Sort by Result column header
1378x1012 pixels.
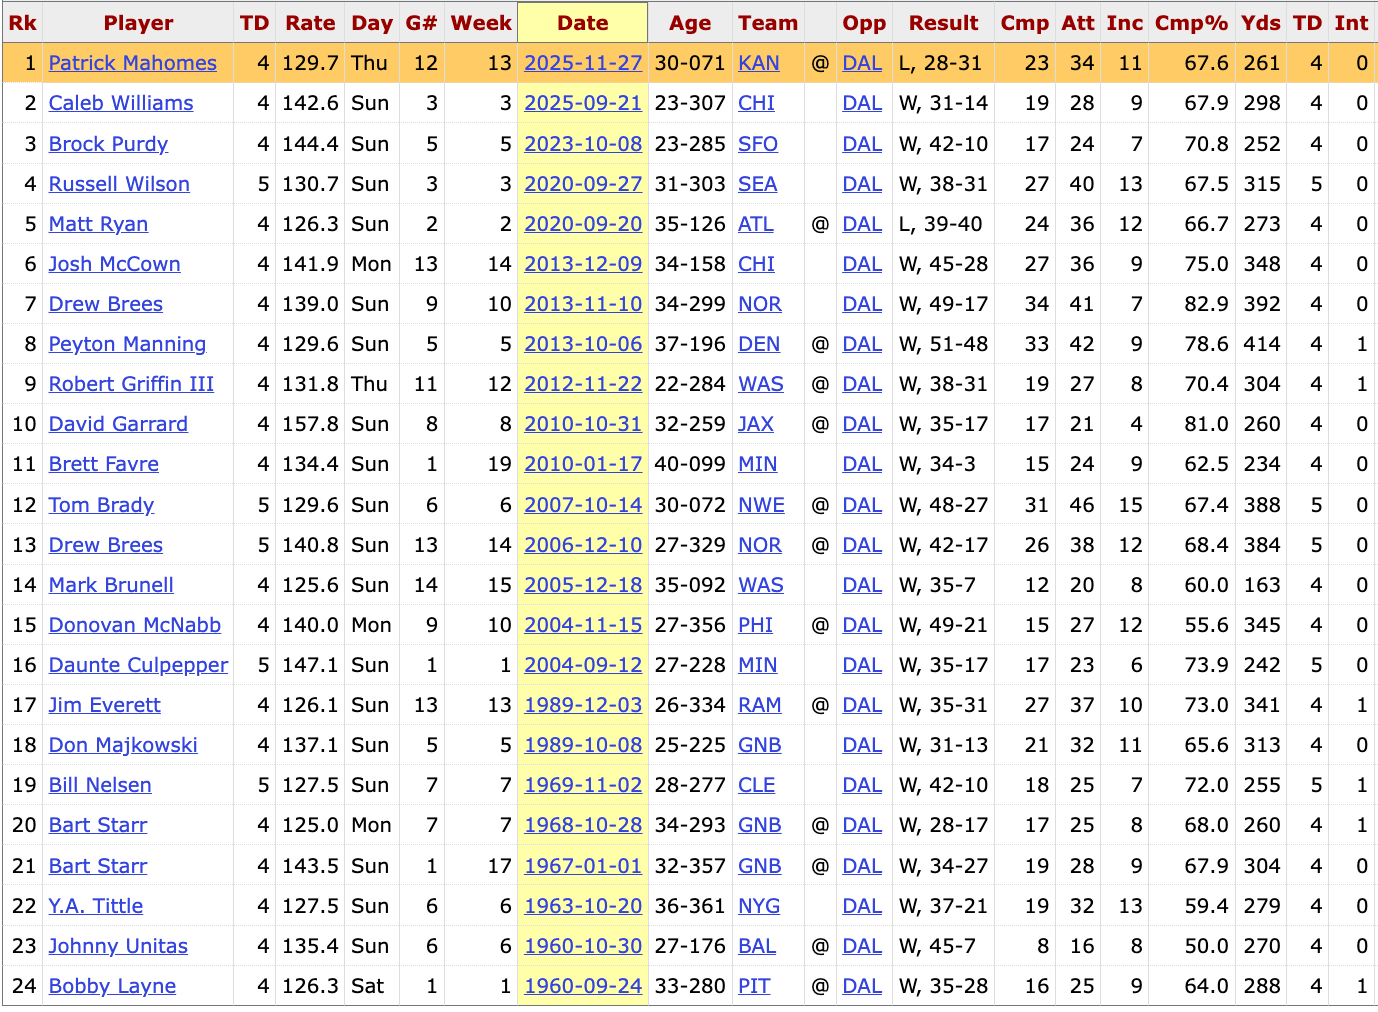(x=943, y=23)
